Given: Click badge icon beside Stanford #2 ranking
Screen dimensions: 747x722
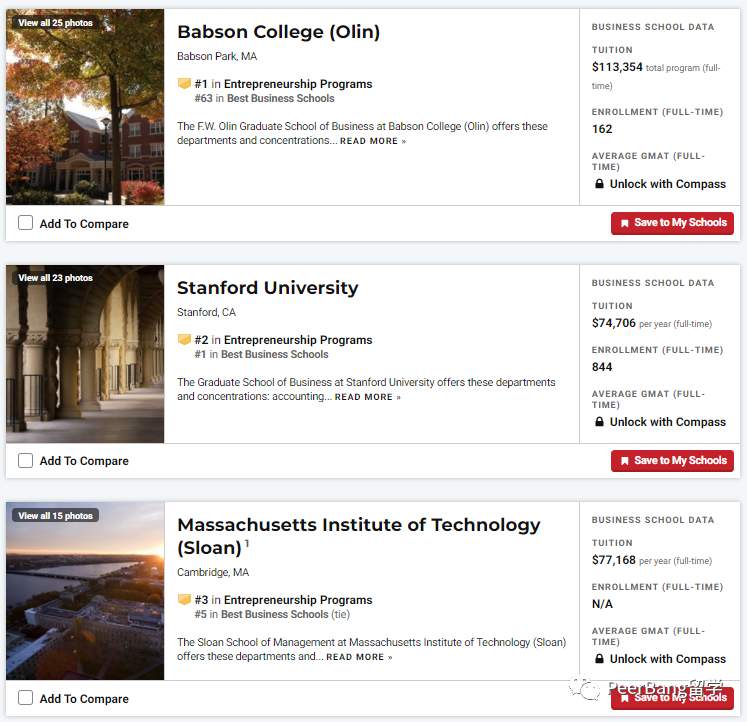Looking at the screenshot, I should 184,340.
